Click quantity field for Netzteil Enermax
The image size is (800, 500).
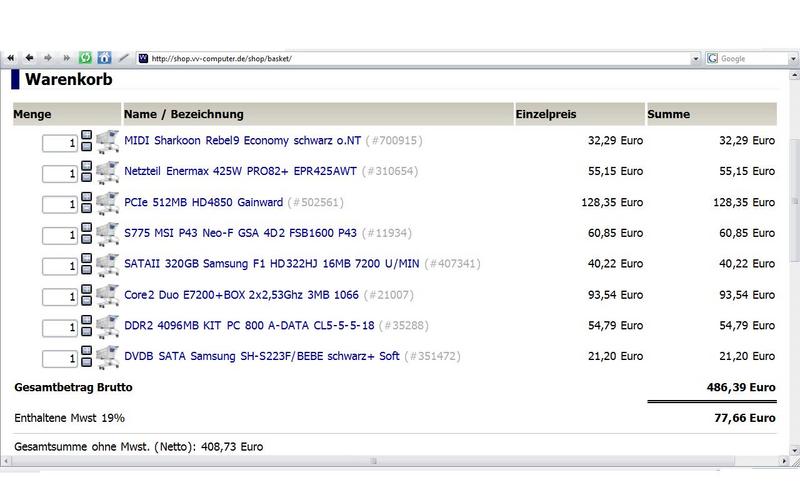tap(60, 174)
